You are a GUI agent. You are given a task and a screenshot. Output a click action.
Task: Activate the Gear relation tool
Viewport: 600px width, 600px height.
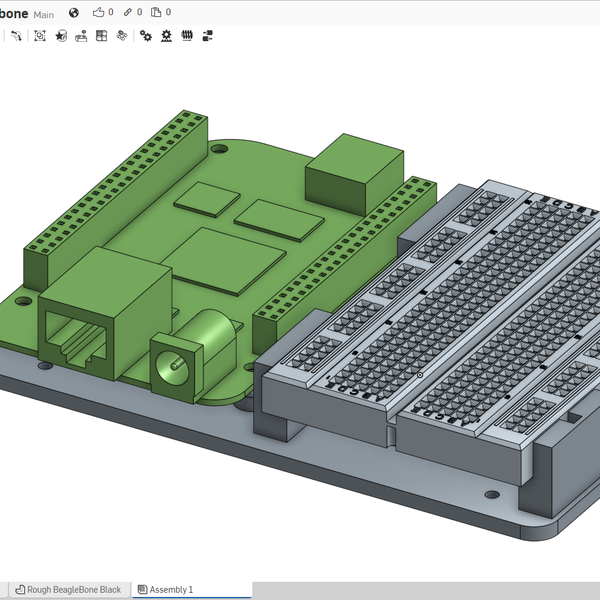[146, 36]
